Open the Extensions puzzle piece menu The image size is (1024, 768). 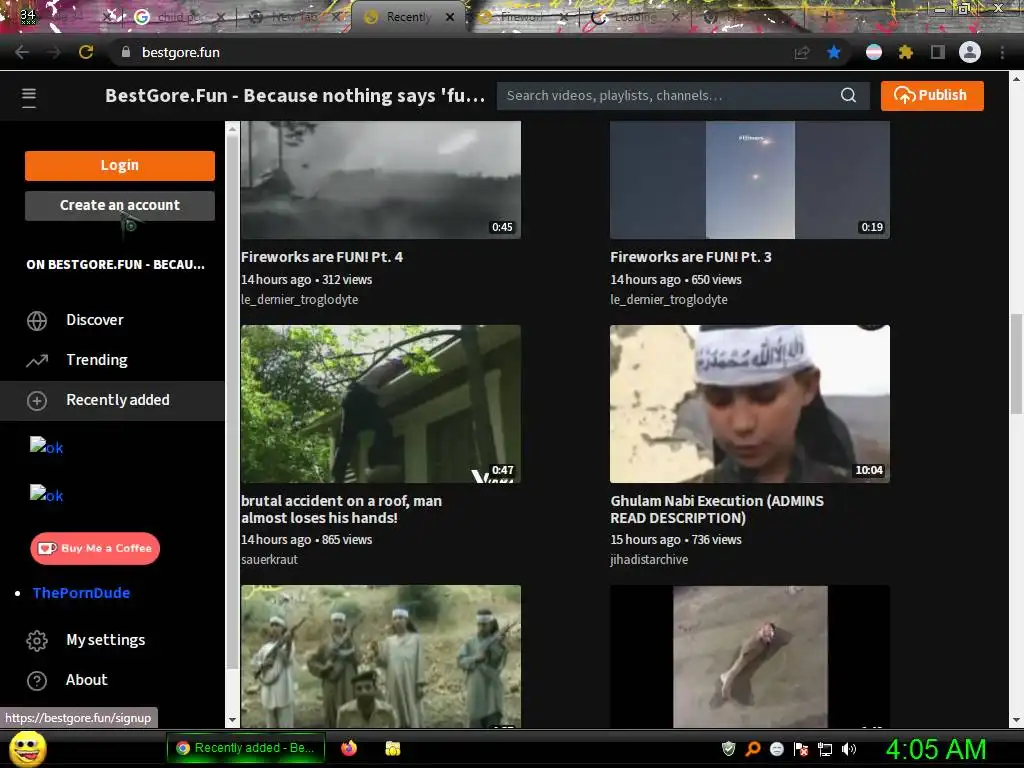tap(905, 52)
